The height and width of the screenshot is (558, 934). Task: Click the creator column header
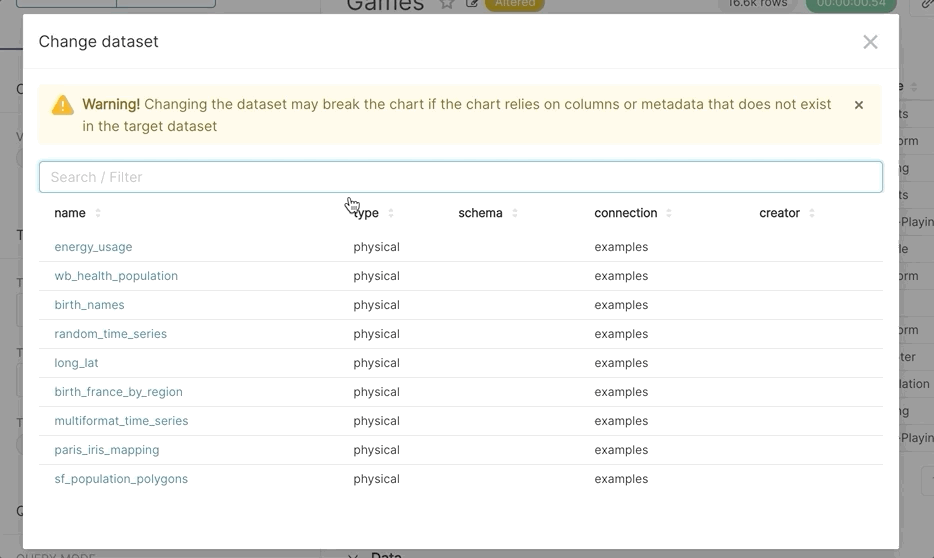point(779,213)
